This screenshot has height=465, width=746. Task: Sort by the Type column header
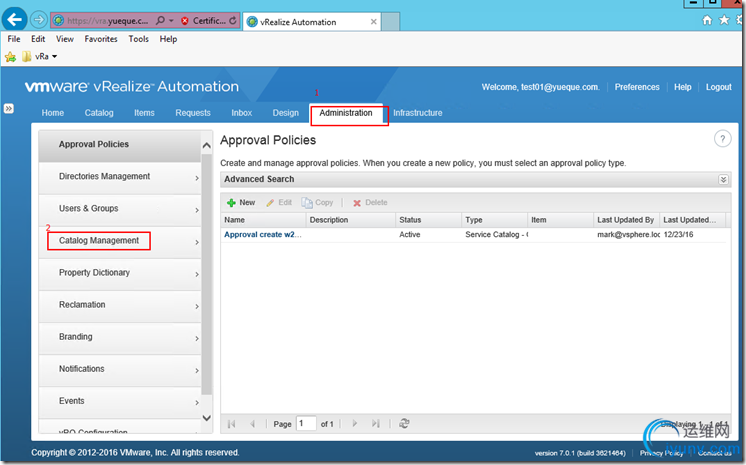tap(494, 220)
